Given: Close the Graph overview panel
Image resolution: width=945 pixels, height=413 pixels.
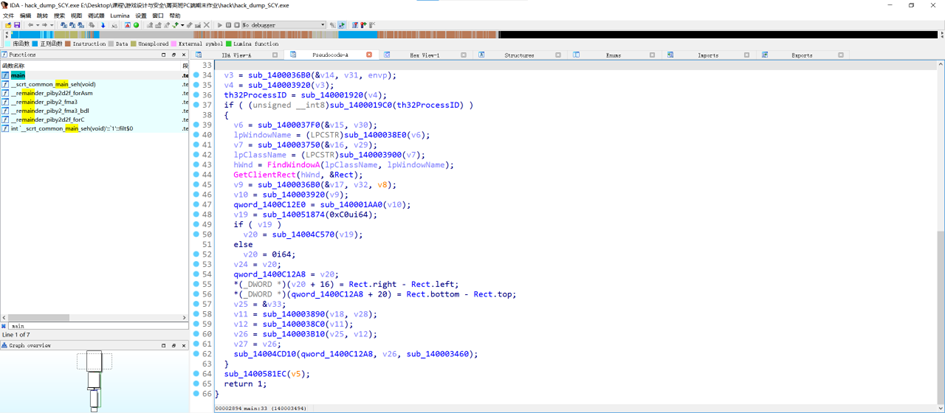Looking at the screenshot, I should 183,345.
